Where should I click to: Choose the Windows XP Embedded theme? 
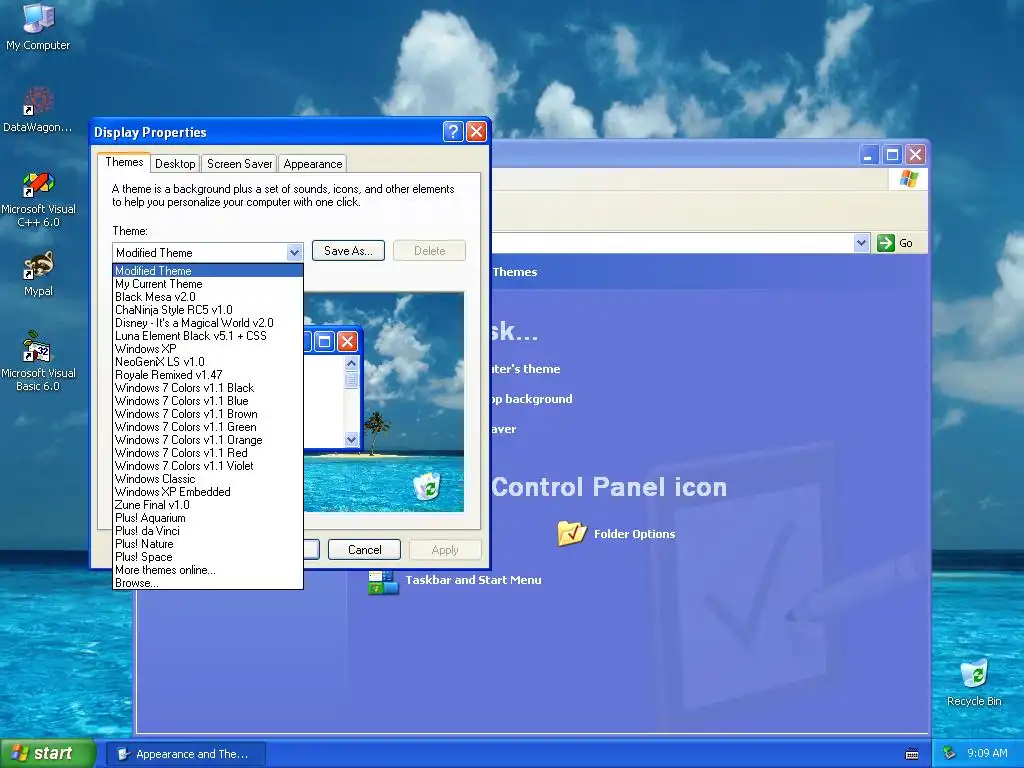[208, 492]
